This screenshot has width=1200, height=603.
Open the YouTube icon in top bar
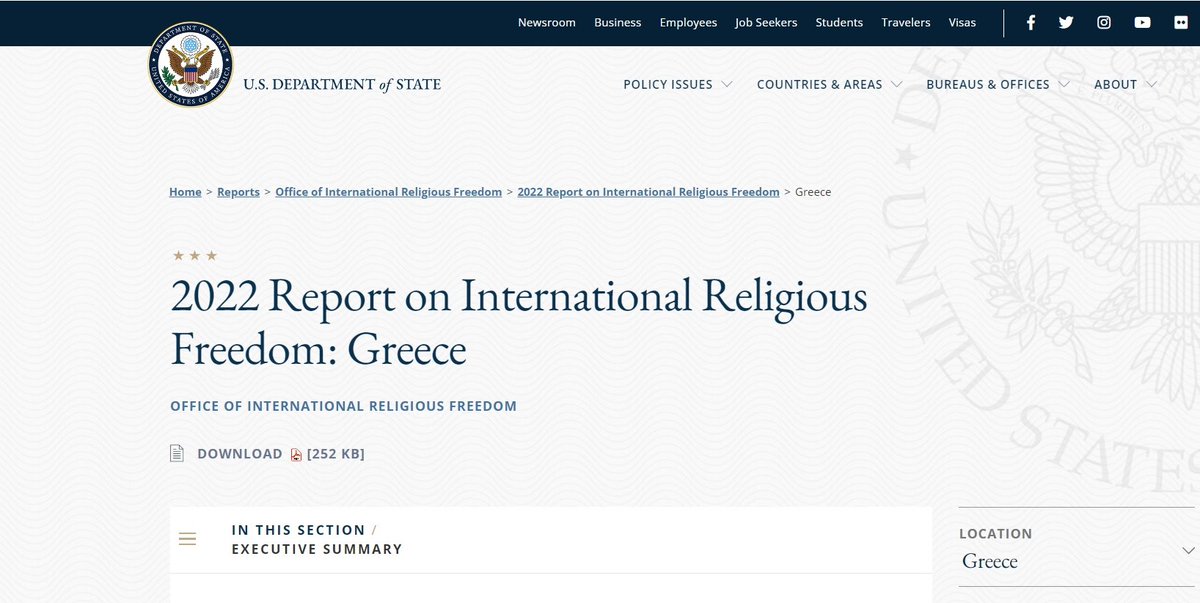coord(1142,22)
